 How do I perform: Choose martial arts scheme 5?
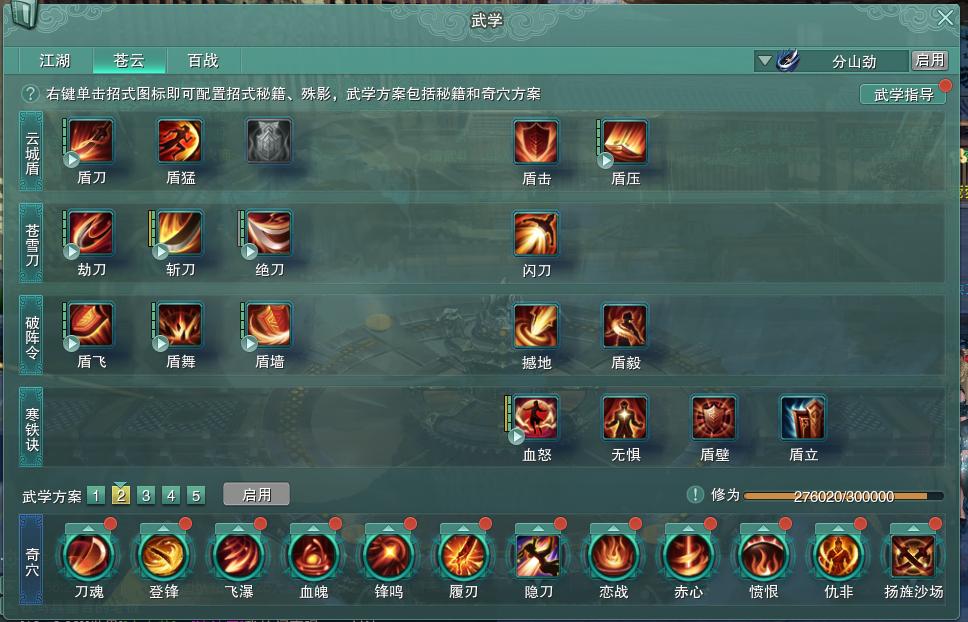pos(196,496)
